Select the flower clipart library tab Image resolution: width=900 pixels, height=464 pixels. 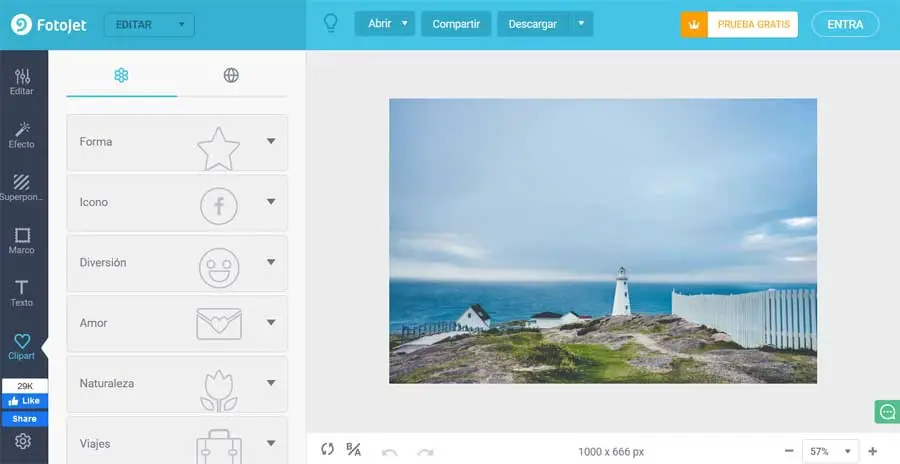[x=121, y=75]
